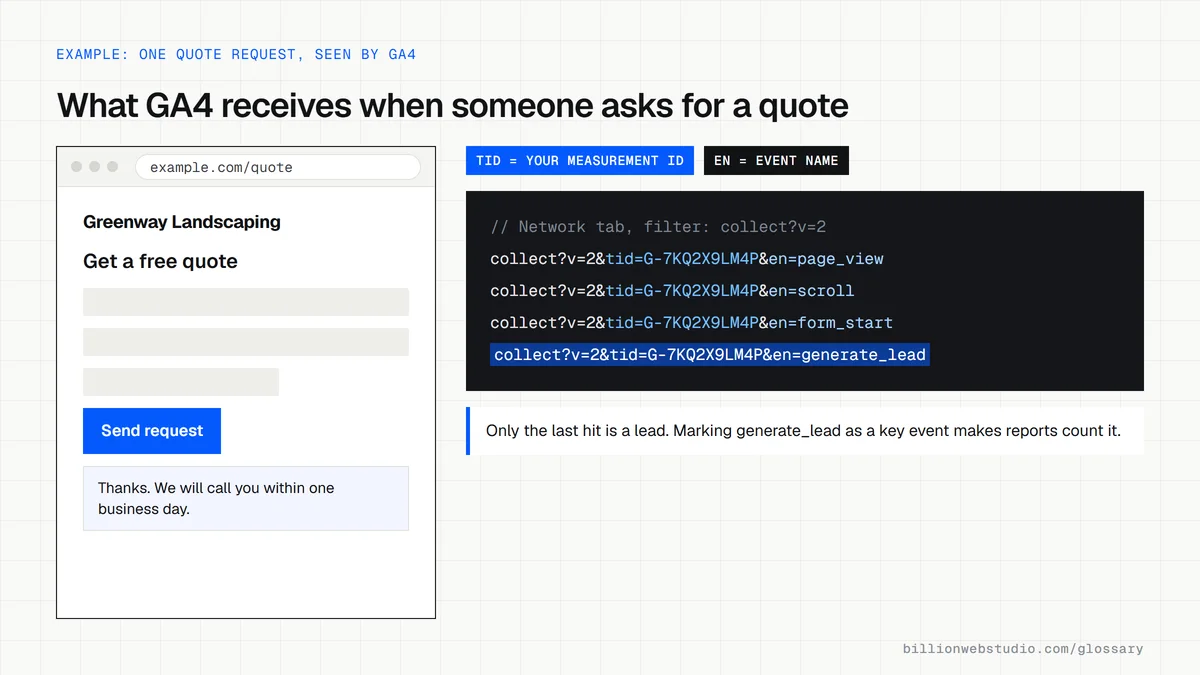1200x675 pixels.
Task: Click the EN = EVENT NAME label
Action: coord(776,161)
